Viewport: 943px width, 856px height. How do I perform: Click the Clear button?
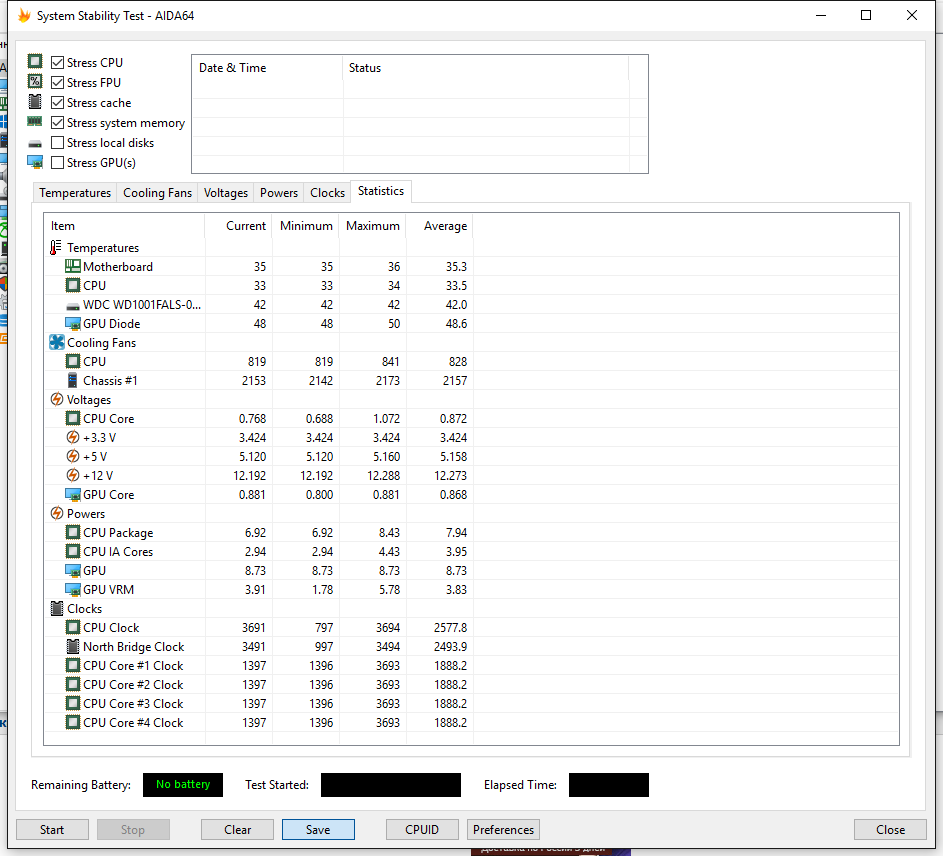(238, 830)
